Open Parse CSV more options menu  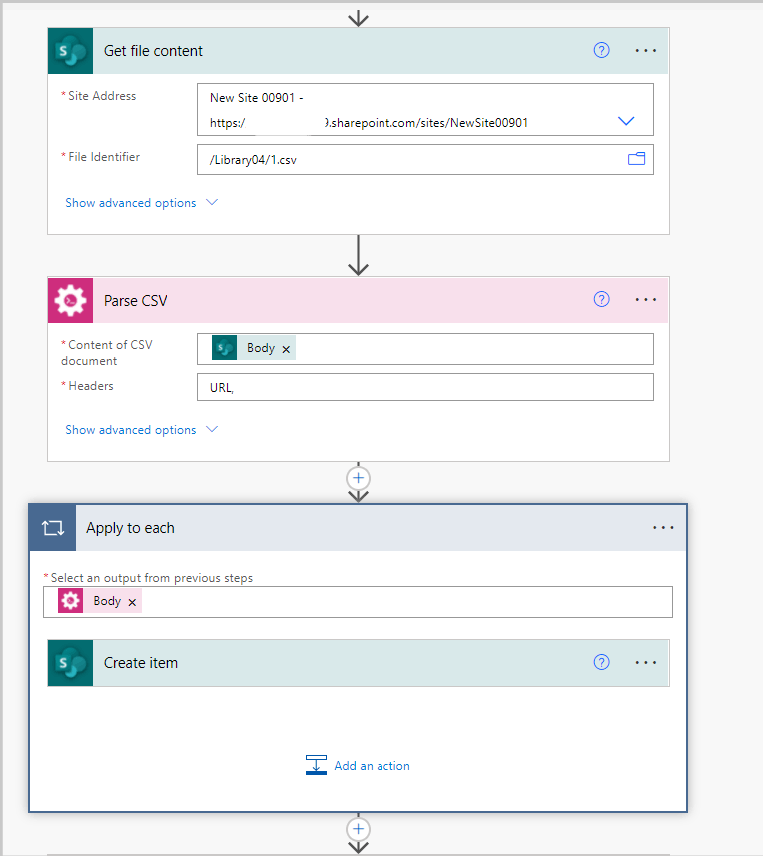point(645,299)
